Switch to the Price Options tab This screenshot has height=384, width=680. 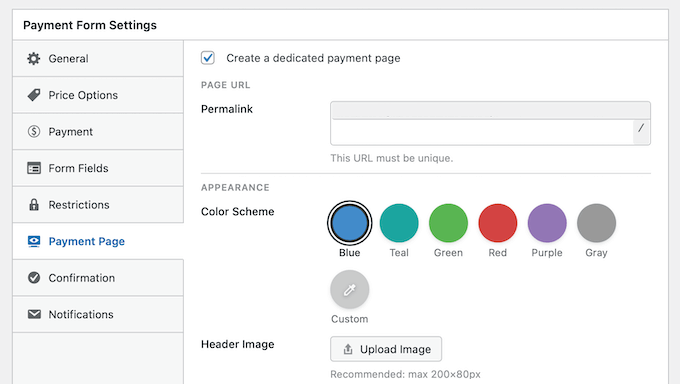[x=98, y=95]
